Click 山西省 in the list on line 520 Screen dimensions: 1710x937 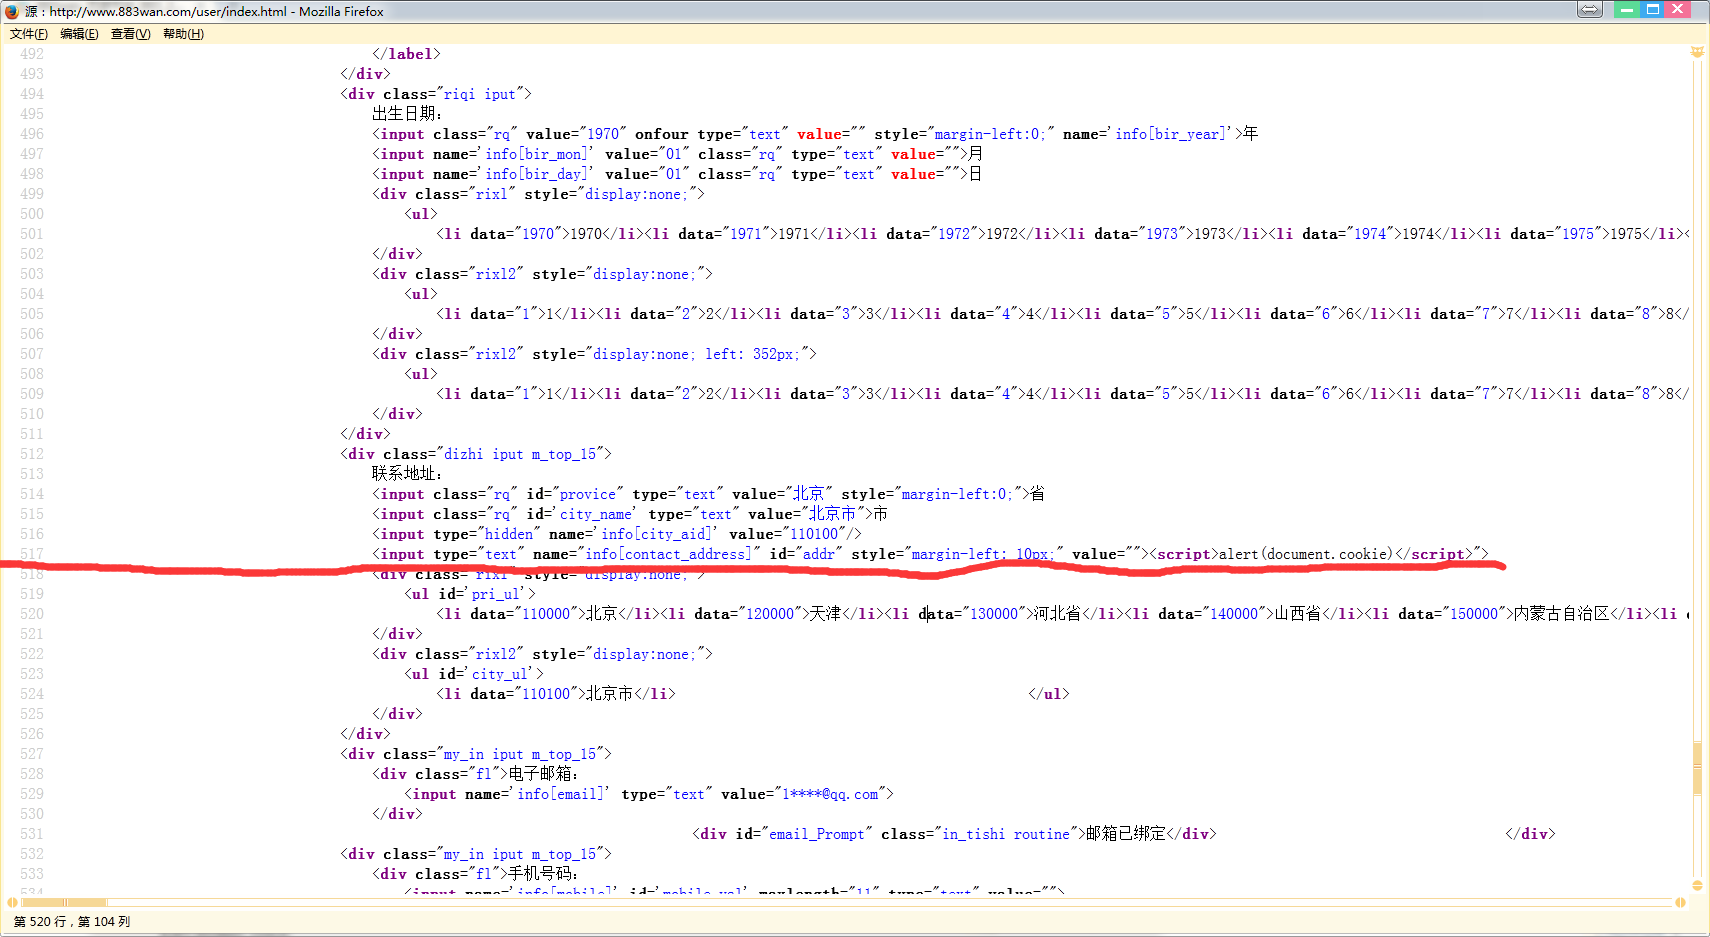tap(1297, 614)
